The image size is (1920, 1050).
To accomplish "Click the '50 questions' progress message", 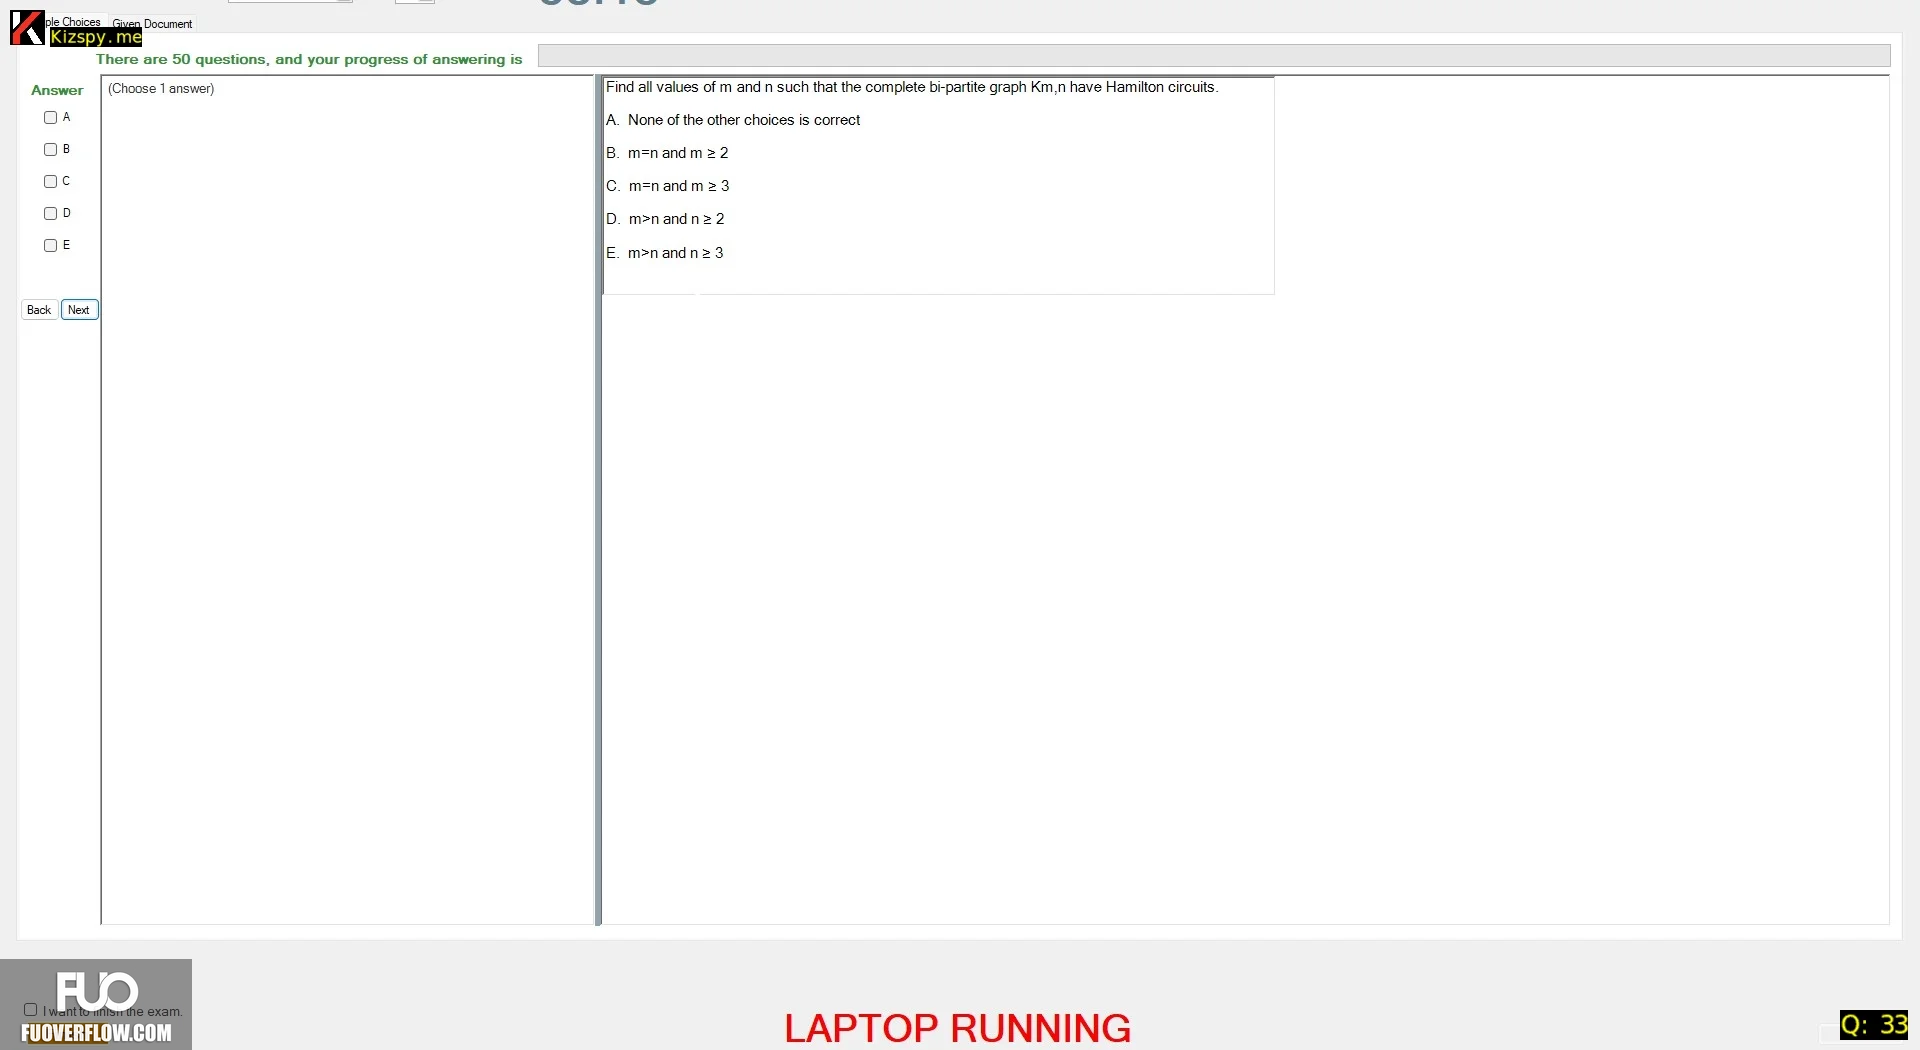I will (x=309, y=59).
